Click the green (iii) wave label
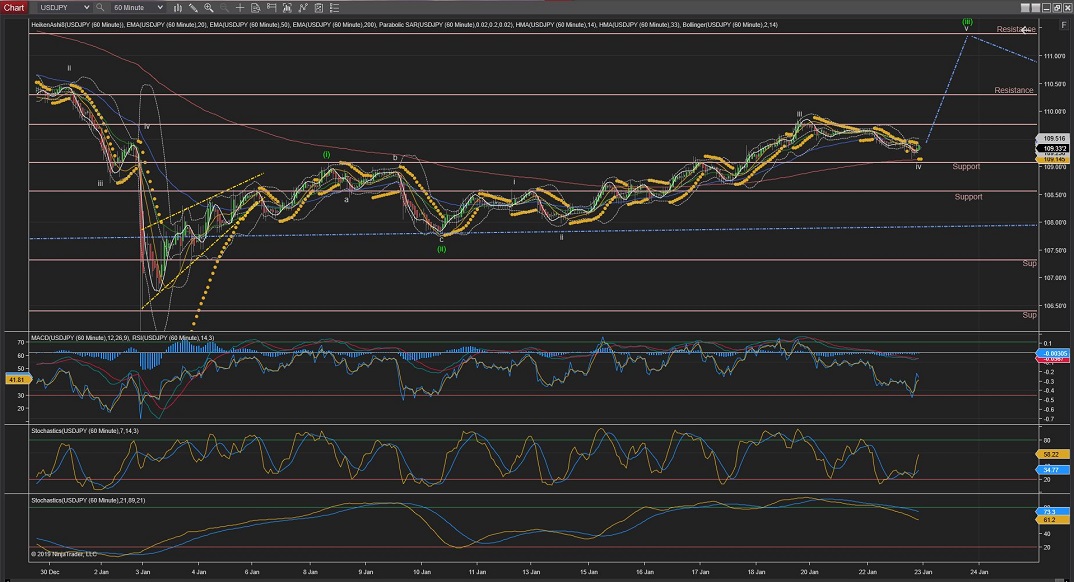The height and width of the screenshot is (582, 1074). coord(967,21)
